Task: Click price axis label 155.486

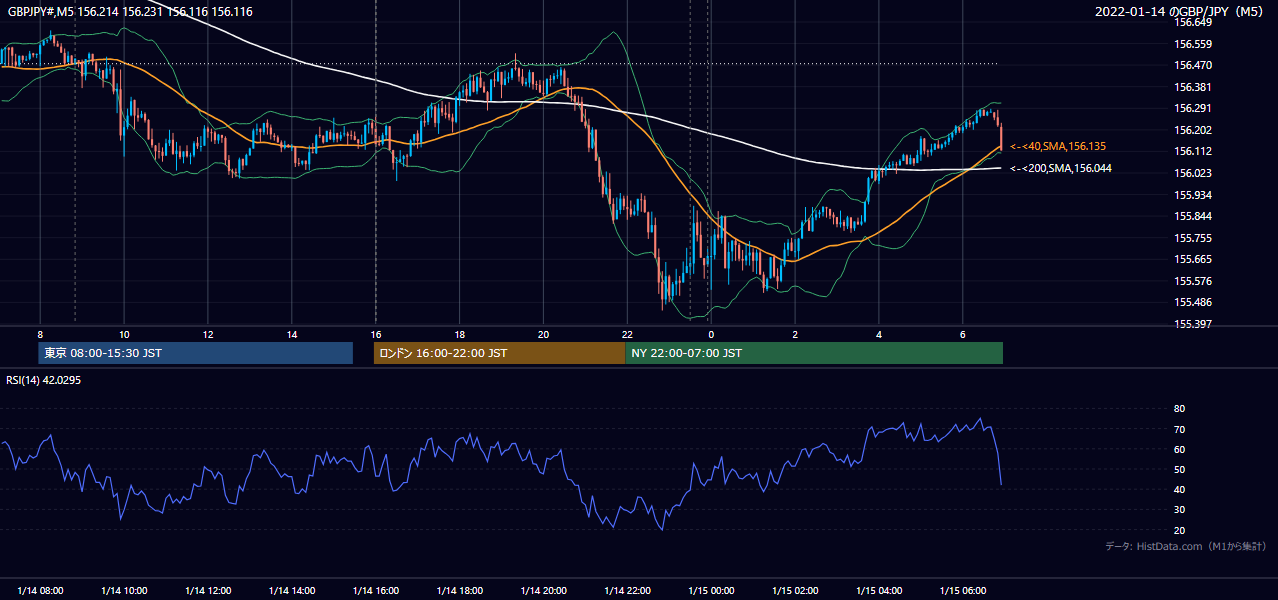Action: [1193, 302]
